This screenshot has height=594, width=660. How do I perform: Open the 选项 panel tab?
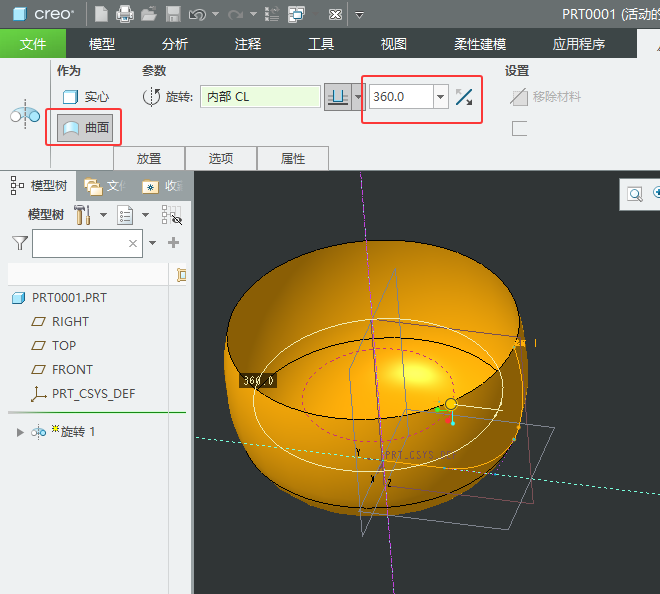(x=221, y=158)
